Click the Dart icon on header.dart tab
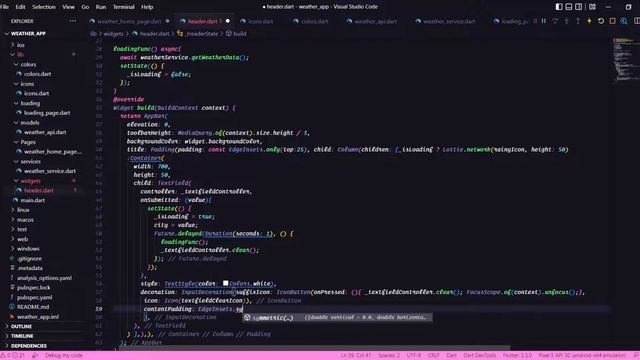The height and width of the screenshot is (360, 640). 182,21
